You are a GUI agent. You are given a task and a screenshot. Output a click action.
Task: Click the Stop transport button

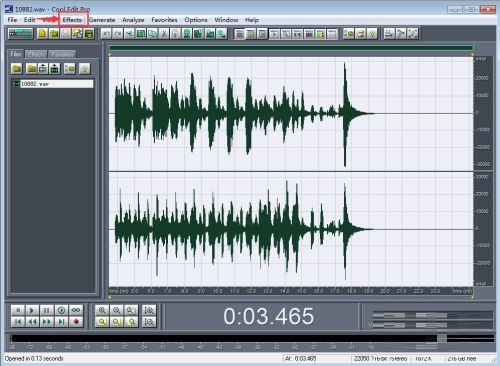pyautogui.click(x=18, y=310)
